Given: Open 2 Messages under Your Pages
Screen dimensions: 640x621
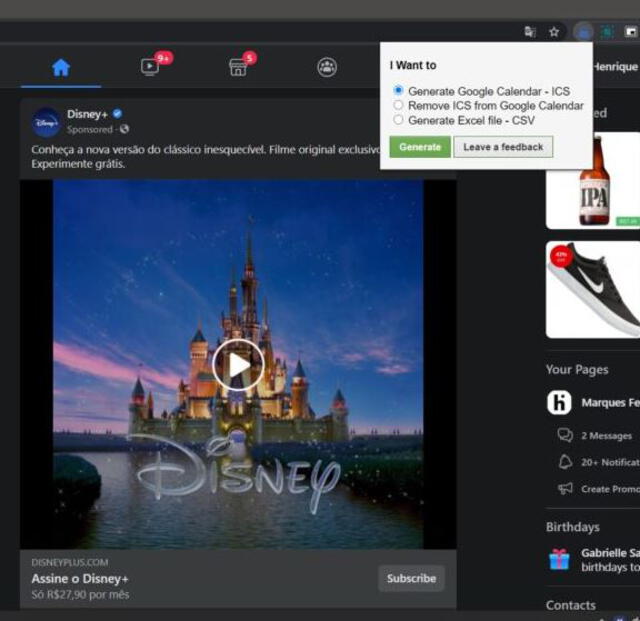Looking at the screenshot, I should [606, 436].
